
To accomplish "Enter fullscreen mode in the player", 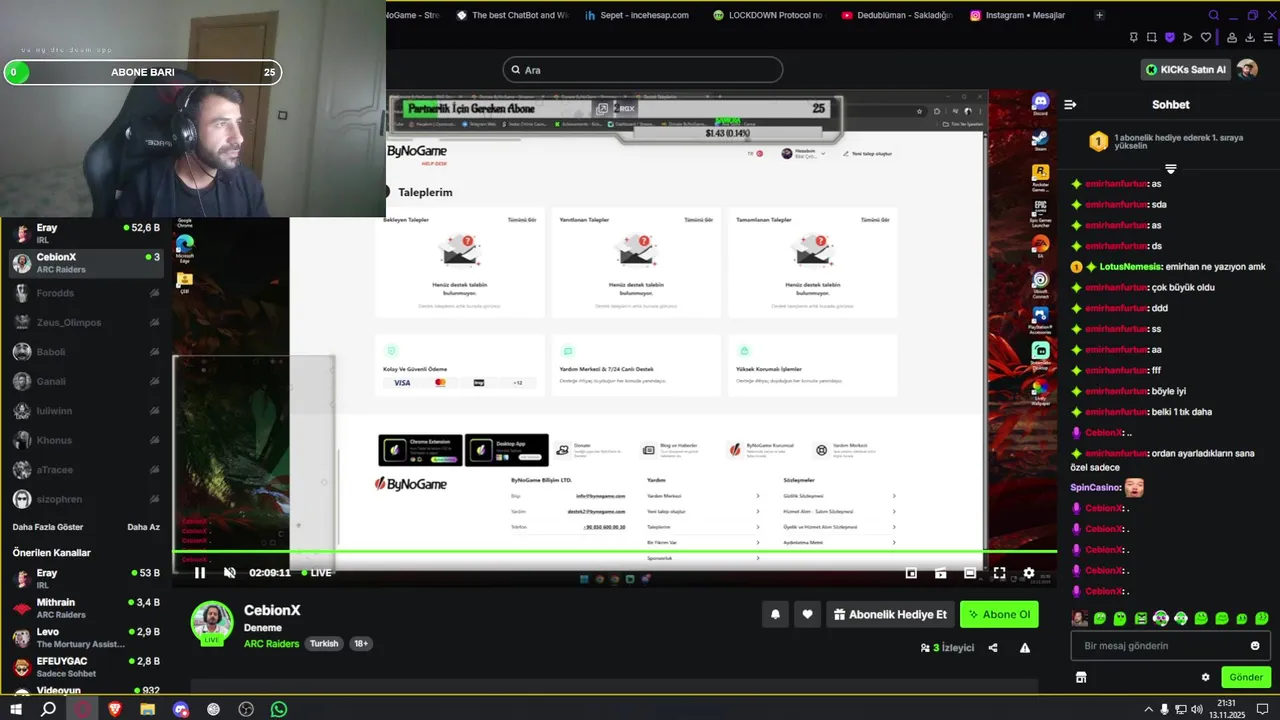I will coord(999,573).
